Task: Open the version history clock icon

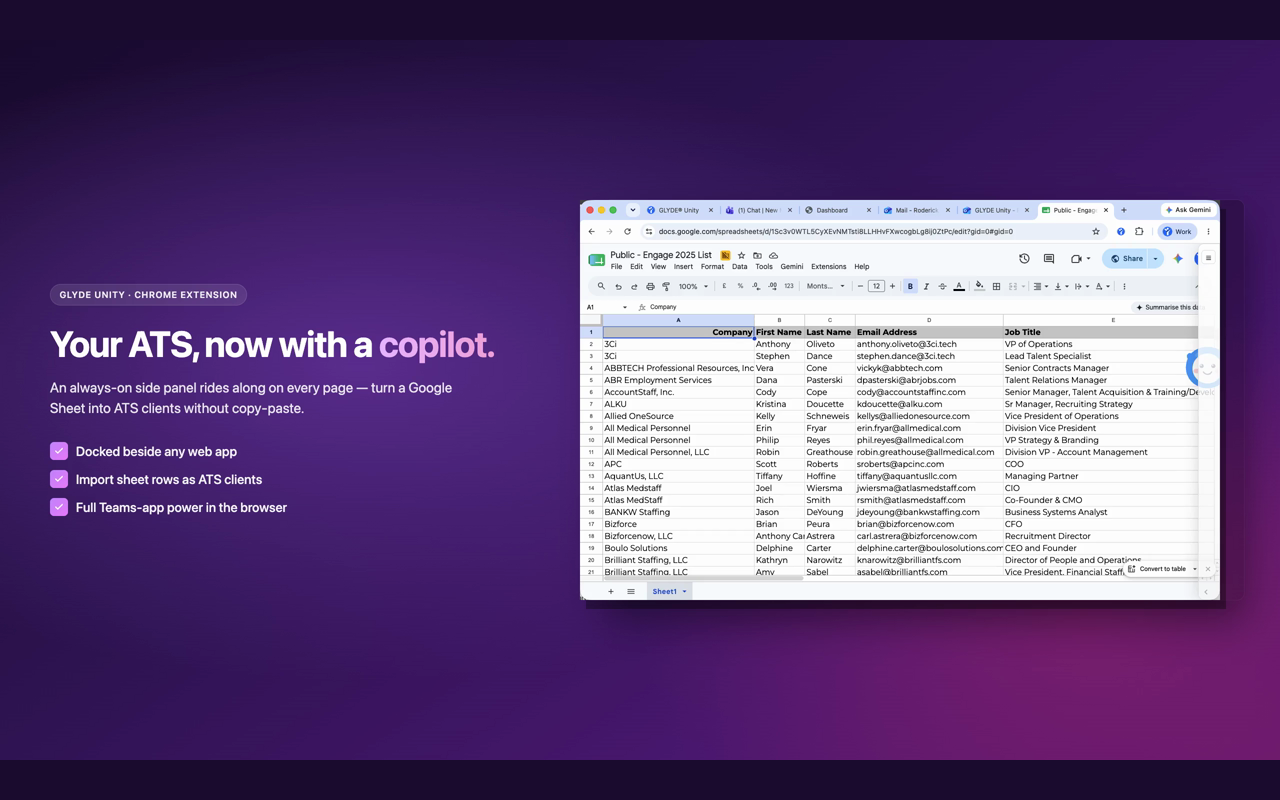Action: click(1024, 259)
